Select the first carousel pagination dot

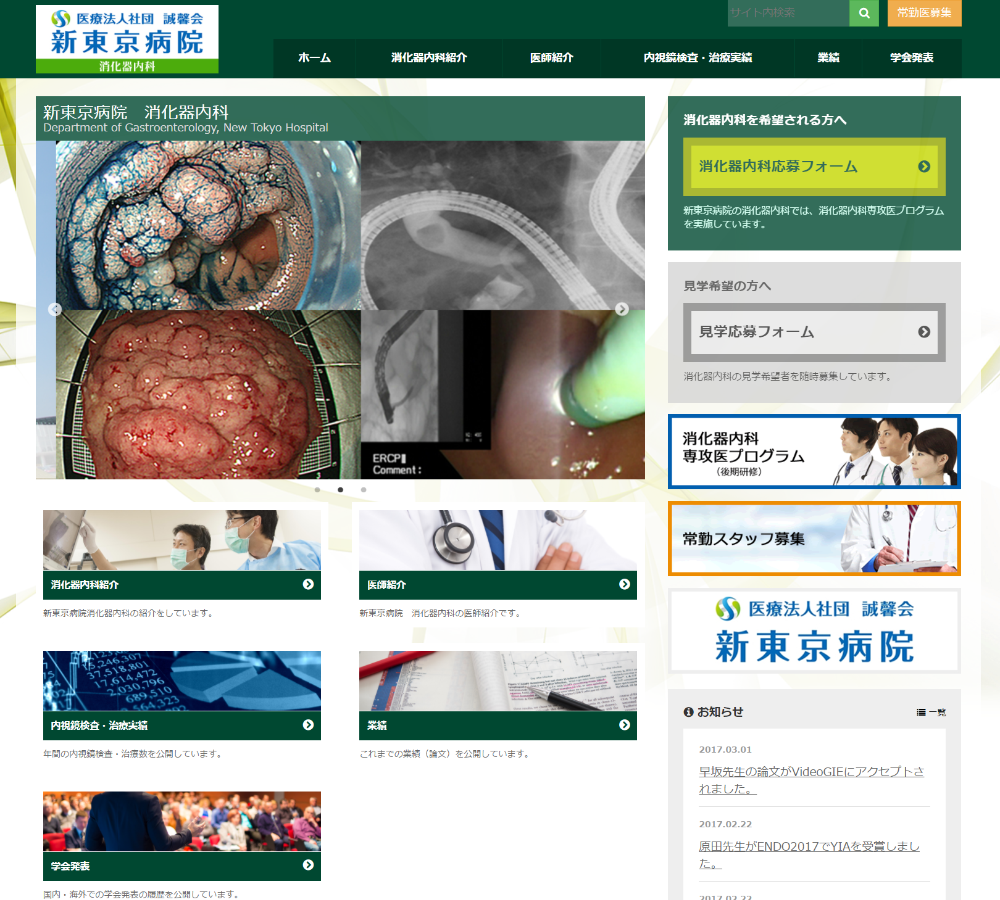pyautogui.click(x=318, y=490)
